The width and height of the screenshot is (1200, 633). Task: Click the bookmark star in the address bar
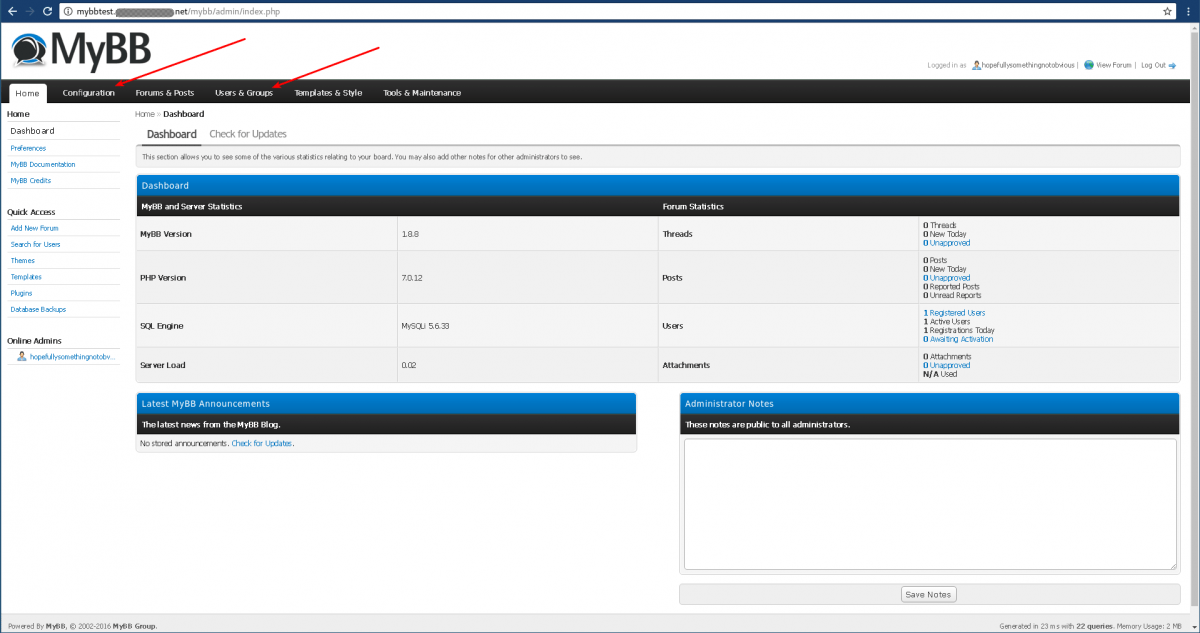click(1167, 12)
